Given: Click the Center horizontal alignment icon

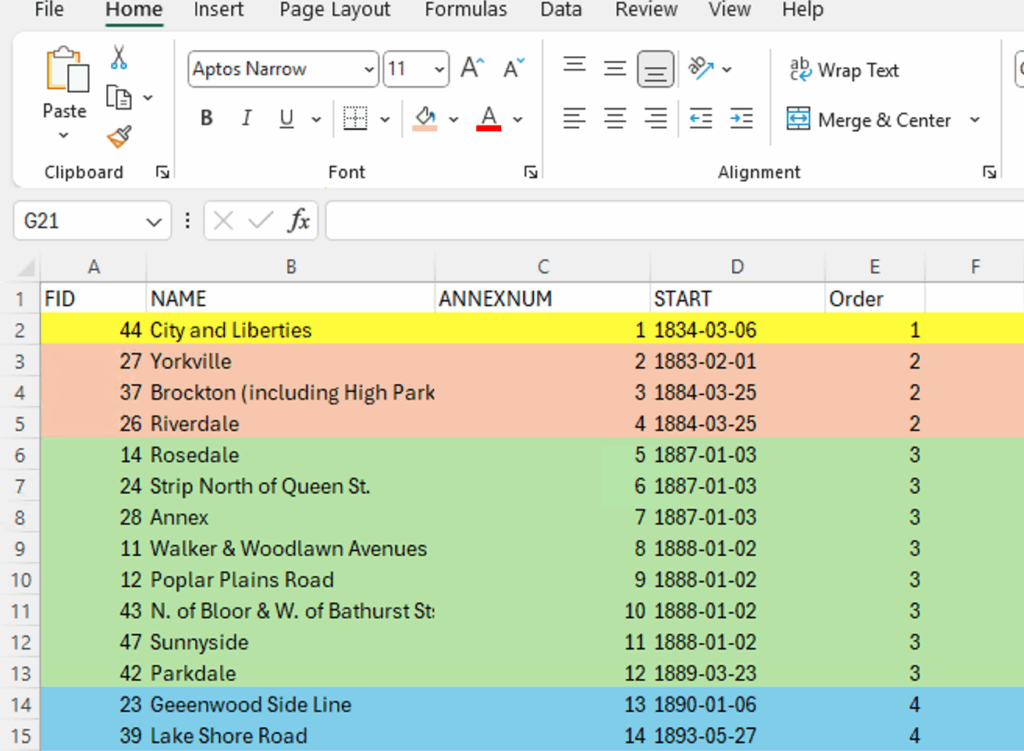Looking at the screenshot, I should (615, 119).
